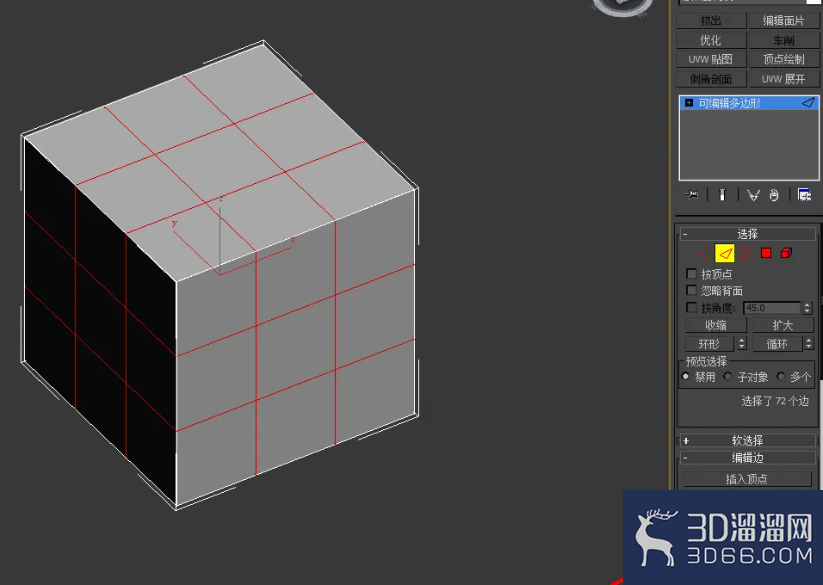Image resolution: width=823 pixels, height=585 pixels.
Task: Click Make Unique icon in stack toolbar
Action: pyautogui.click(x=753, y=195)
